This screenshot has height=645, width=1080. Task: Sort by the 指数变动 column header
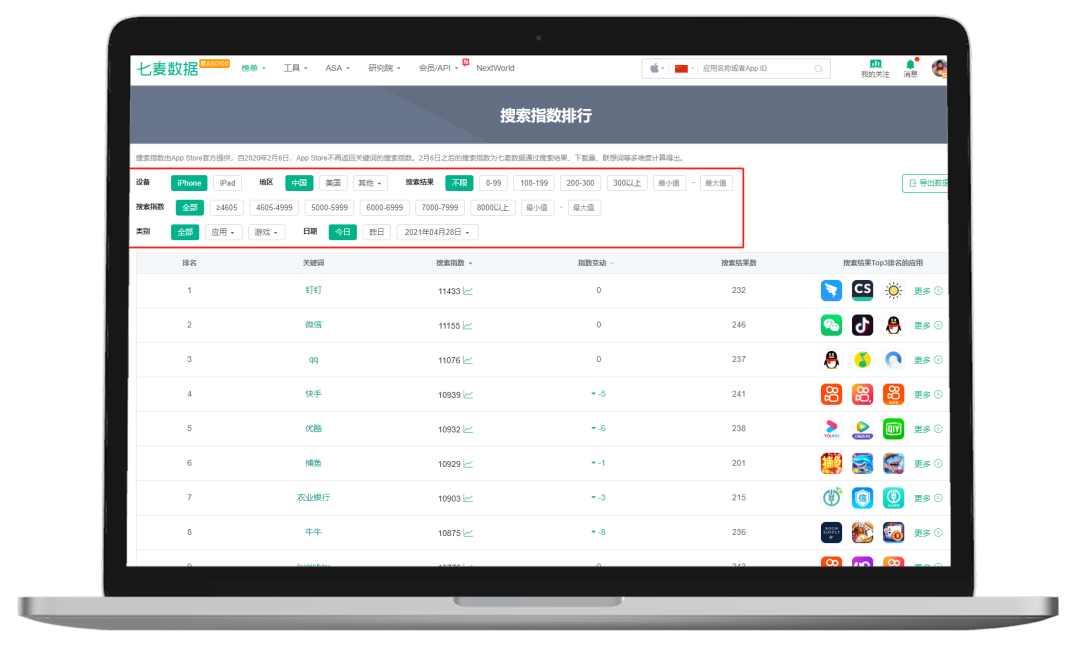point(596,263)
